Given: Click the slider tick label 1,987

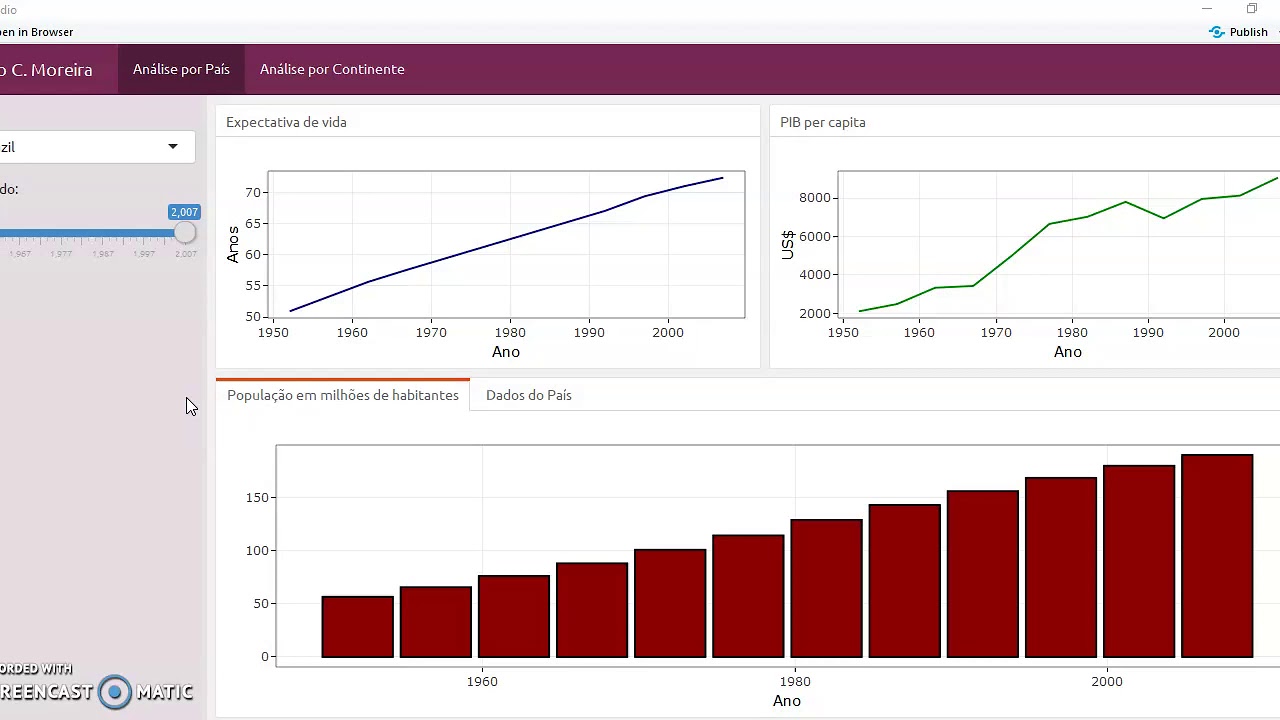Looking at the screenshot, I should 102,254.
